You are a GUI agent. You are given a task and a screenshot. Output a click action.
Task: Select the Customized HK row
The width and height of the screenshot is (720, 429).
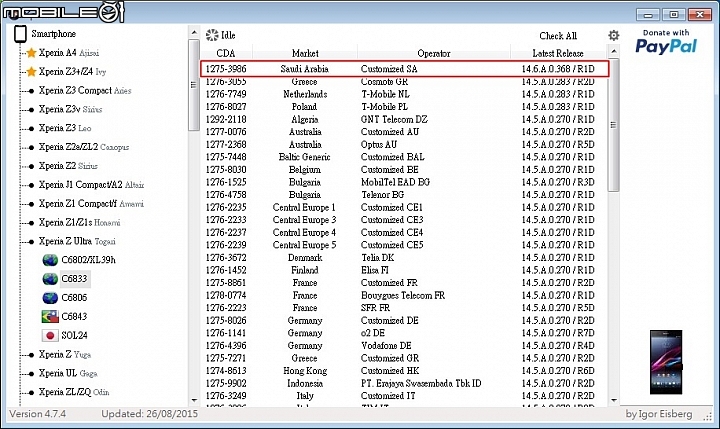(x=404, y=371)
